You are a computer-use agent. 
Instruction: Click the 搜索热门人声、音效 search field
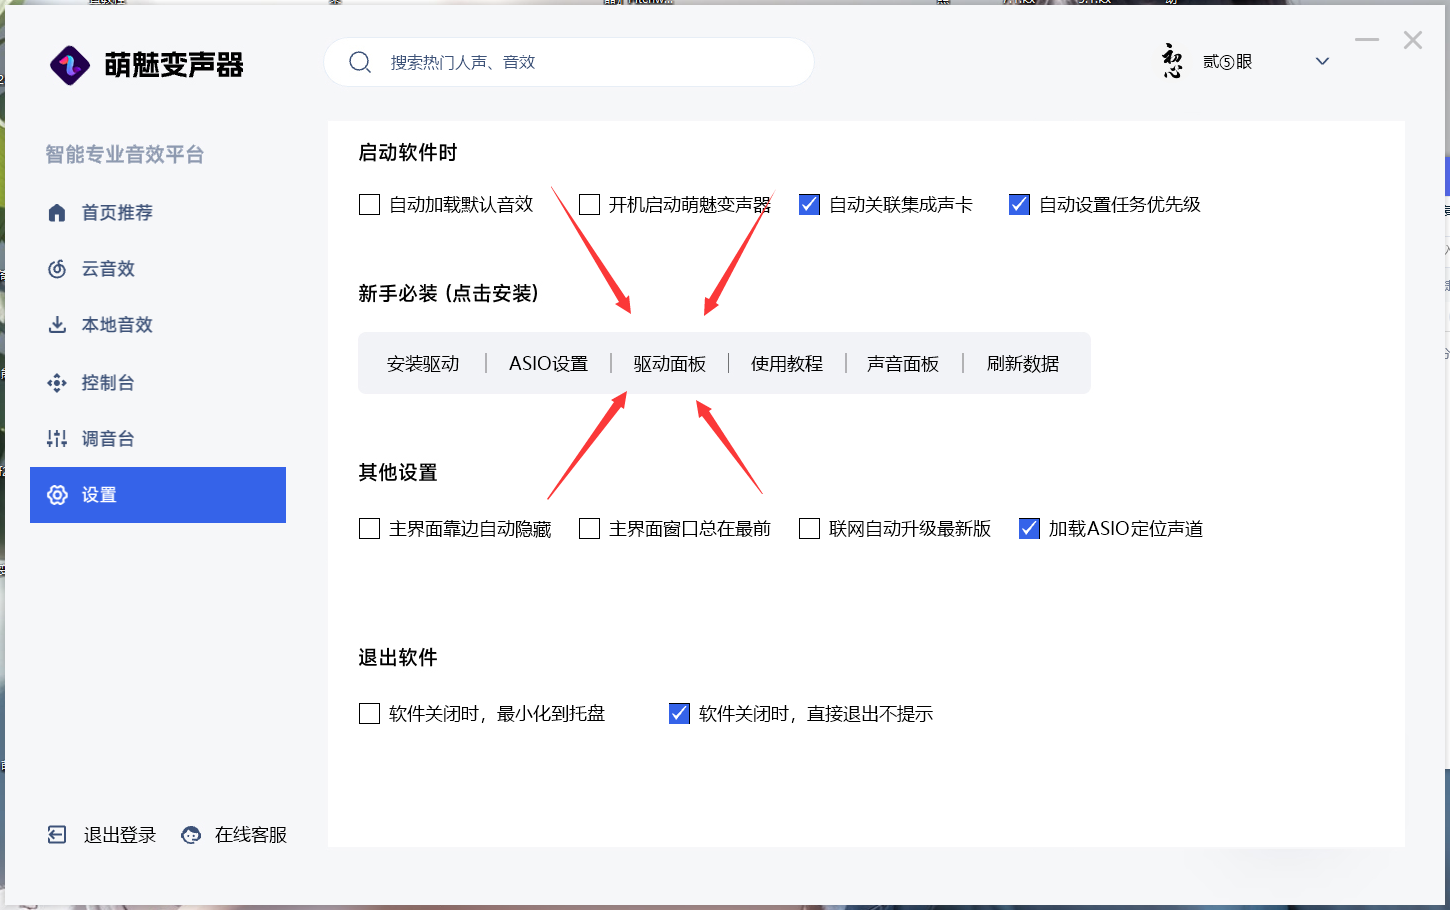point(569,62)
